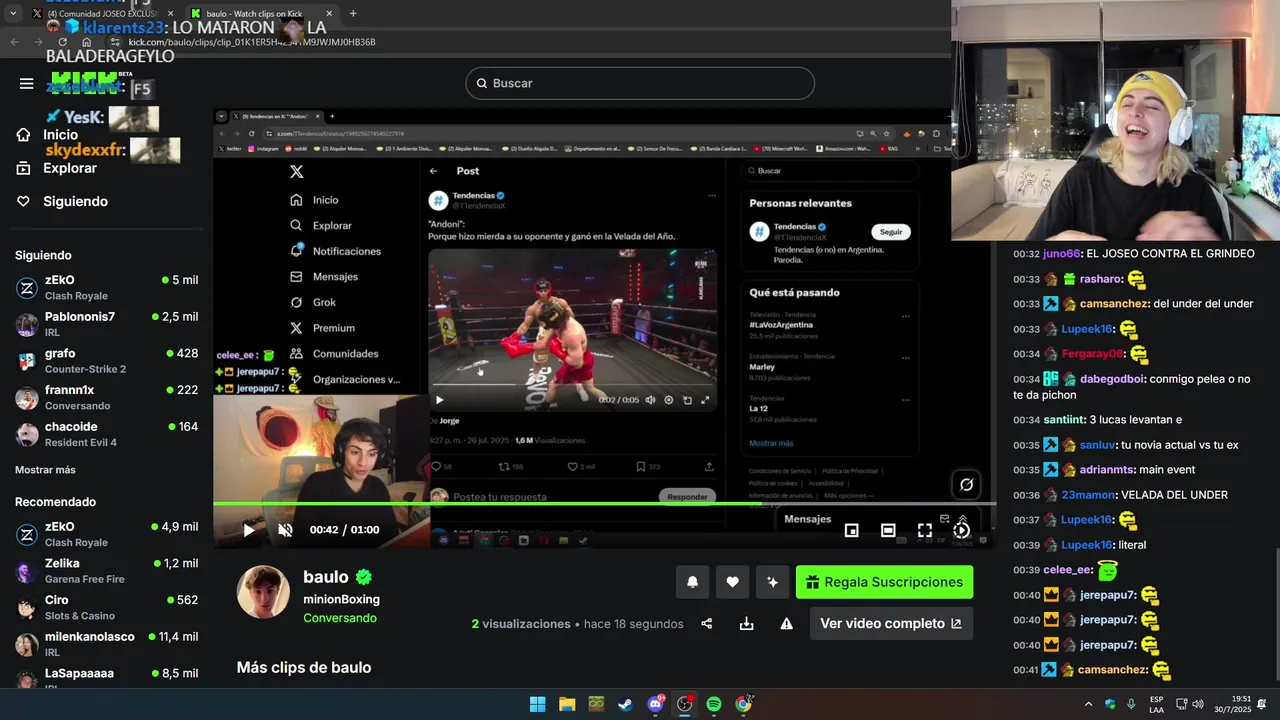This screenshot has height=720, width=1280.
Task: Unmute the clip using the speaker icon
Action: pyautogui.click(x=285, y=530)
